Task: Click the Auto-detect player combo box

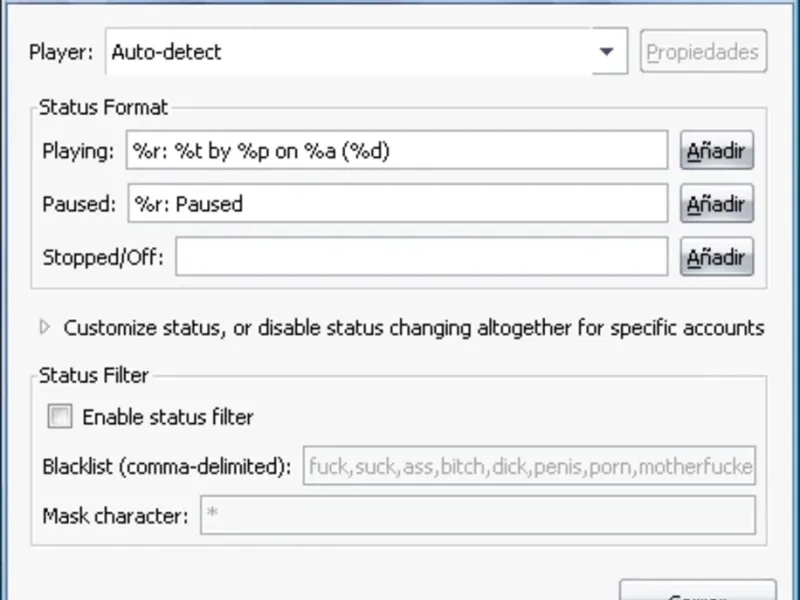Action: (x=350, y=52)
